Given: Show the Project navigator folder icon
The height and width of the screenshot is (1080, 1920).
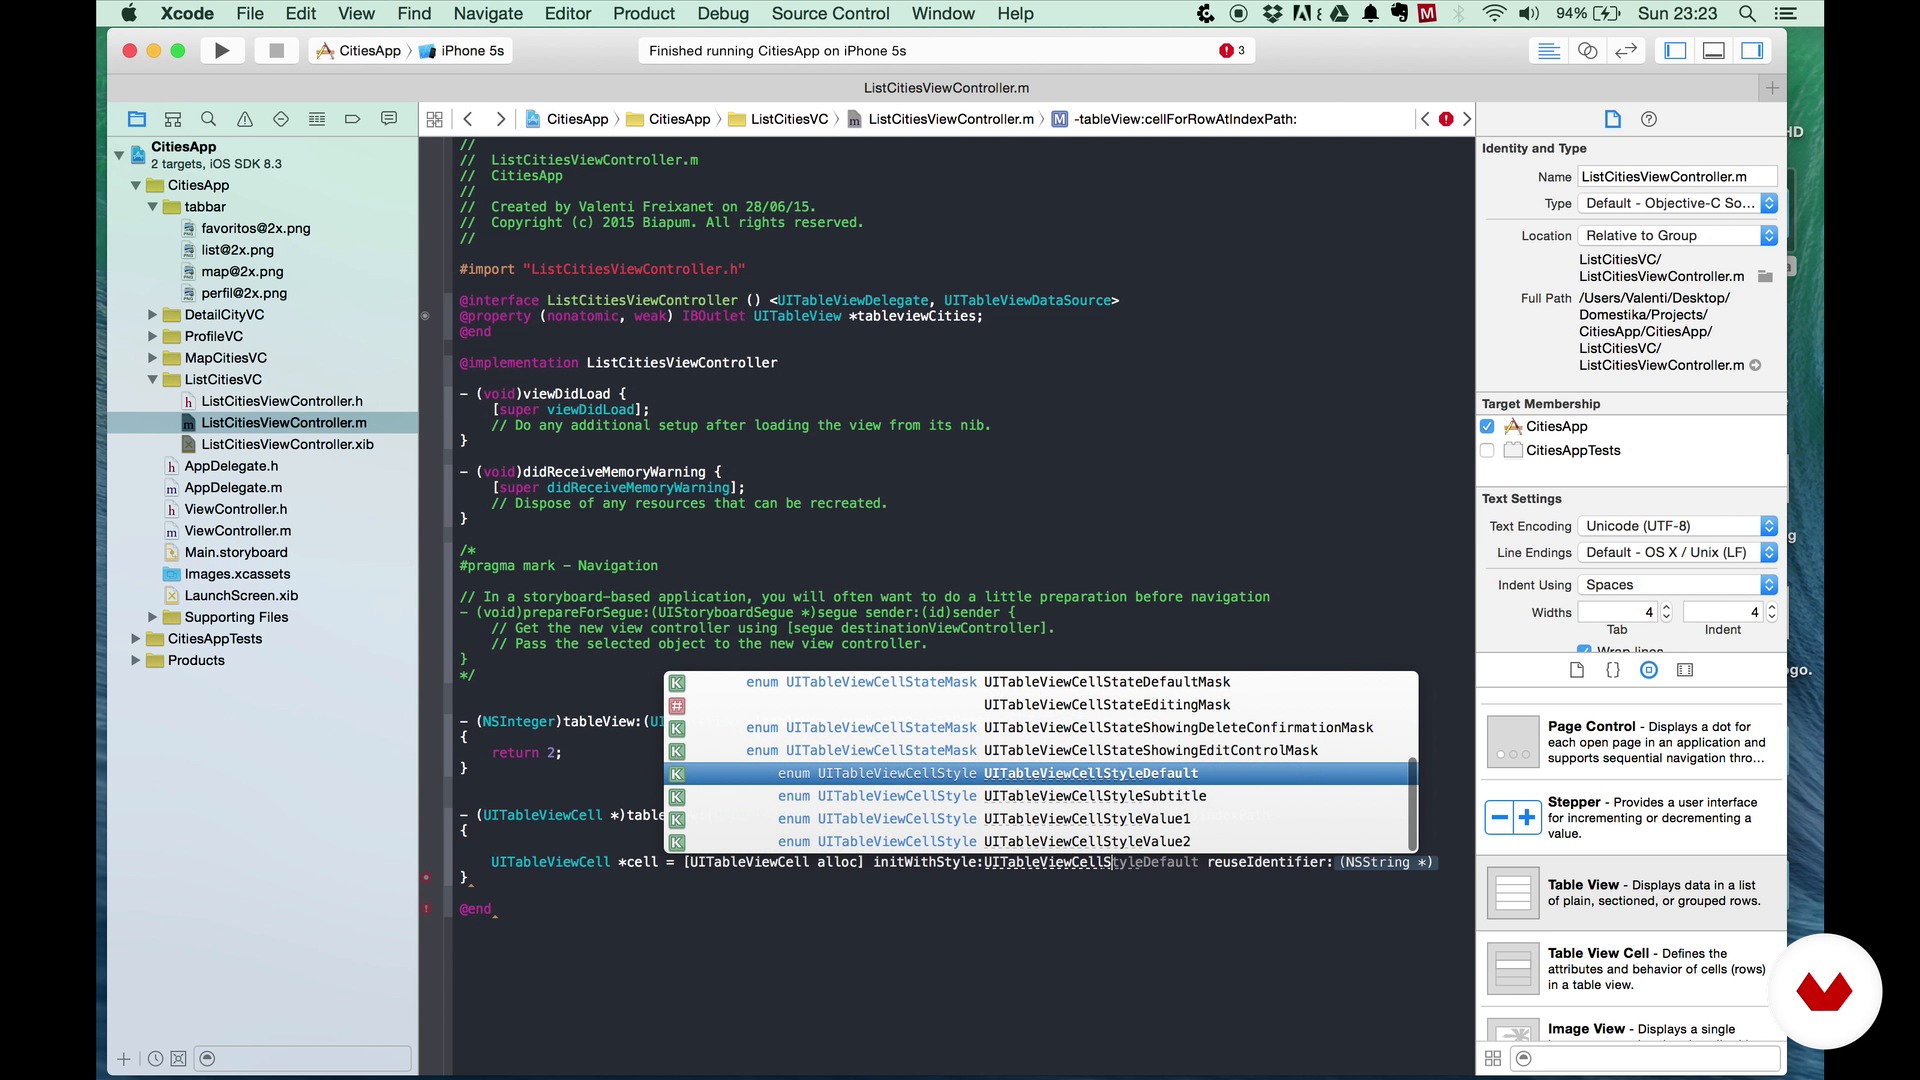Looking at the screenshot, I should (137, 119).
